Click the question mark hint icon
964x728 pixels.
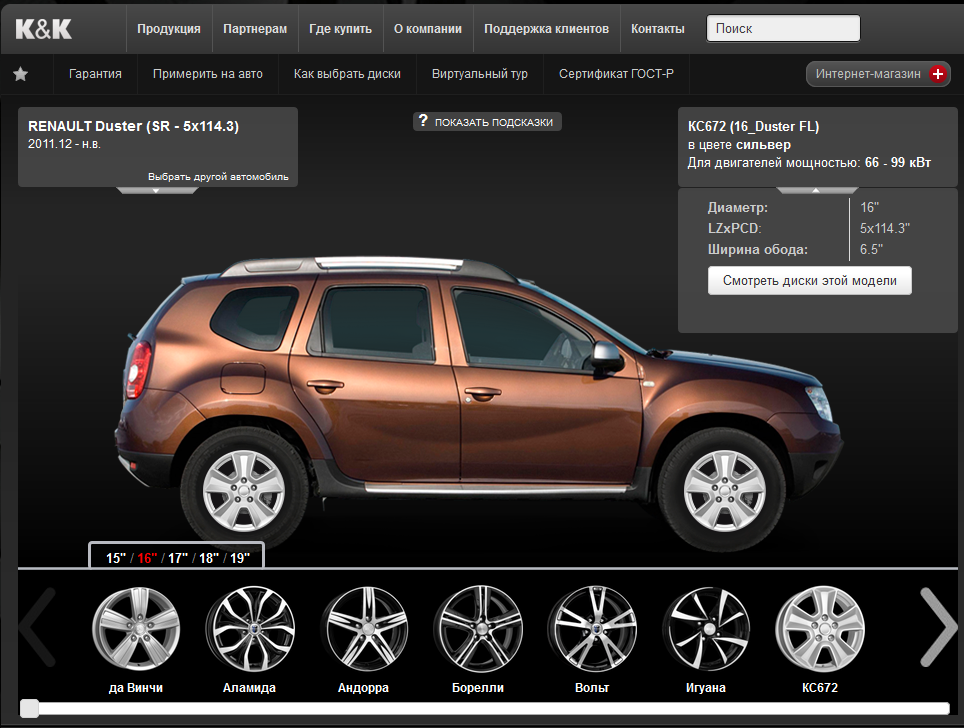click(423, 121)
